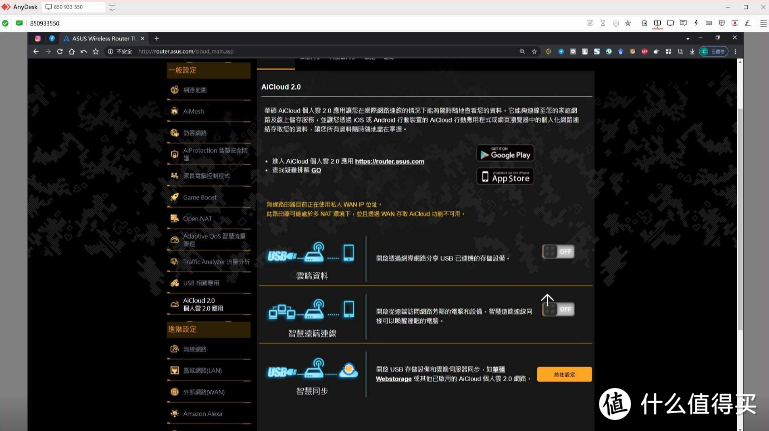Click the browser home icon
Image resolution: width=769 pixels, height=431 pixels.
tap(72, 51)
